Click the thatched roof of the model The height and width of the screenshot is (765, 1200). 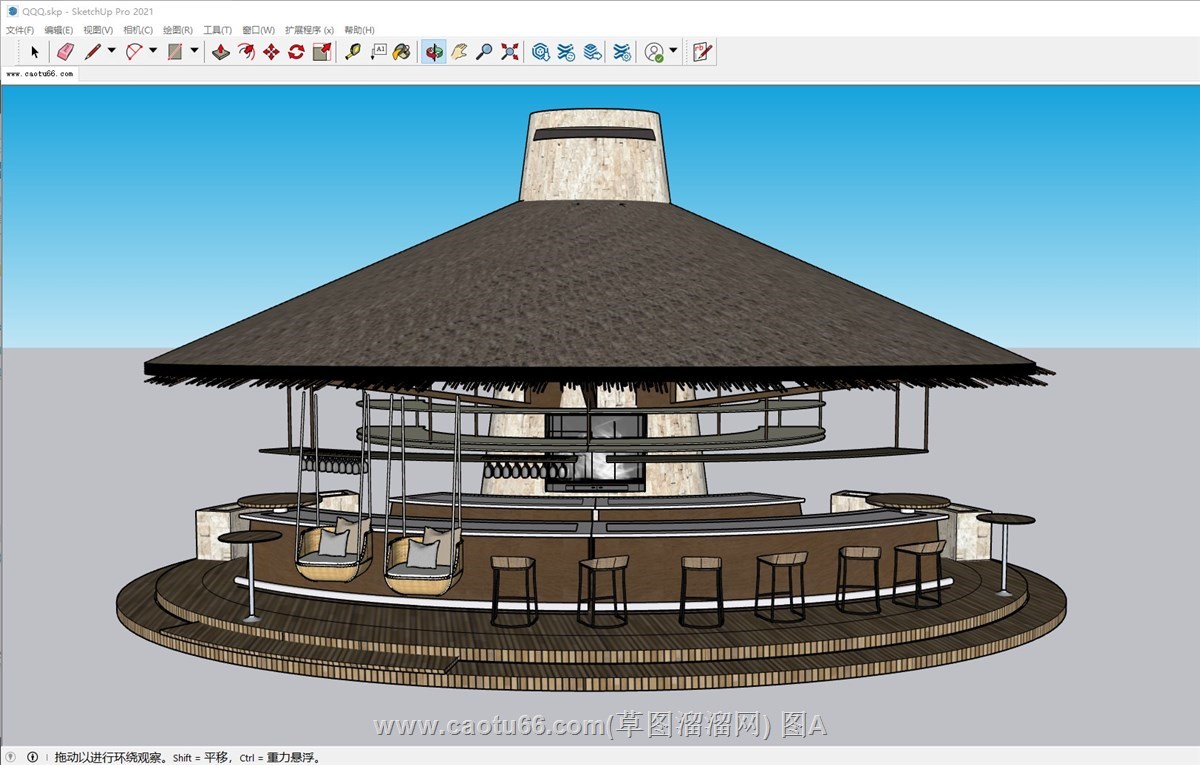click(x=590, y=290)
